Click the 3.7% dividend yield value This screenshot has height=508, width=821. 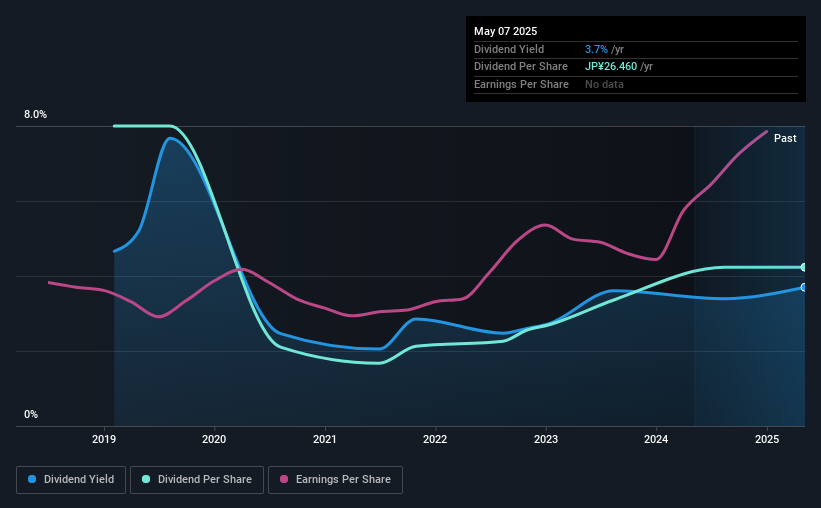[x=596, y=49]
